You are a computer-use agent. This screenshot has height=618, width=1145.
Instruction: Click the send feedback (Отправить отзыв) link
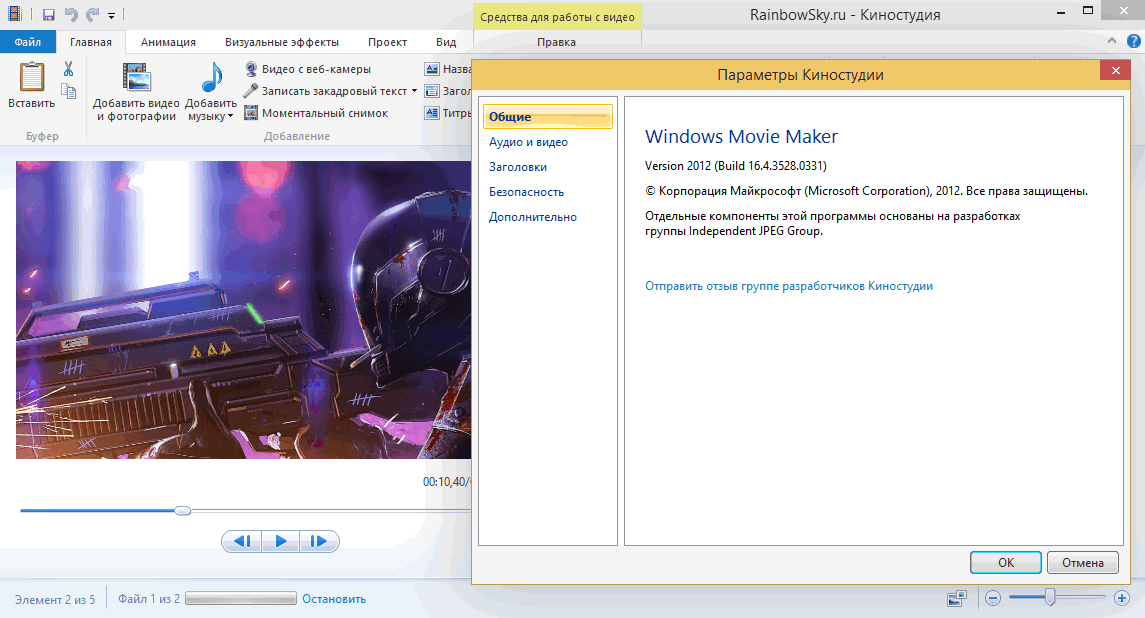tap(789, 286)
